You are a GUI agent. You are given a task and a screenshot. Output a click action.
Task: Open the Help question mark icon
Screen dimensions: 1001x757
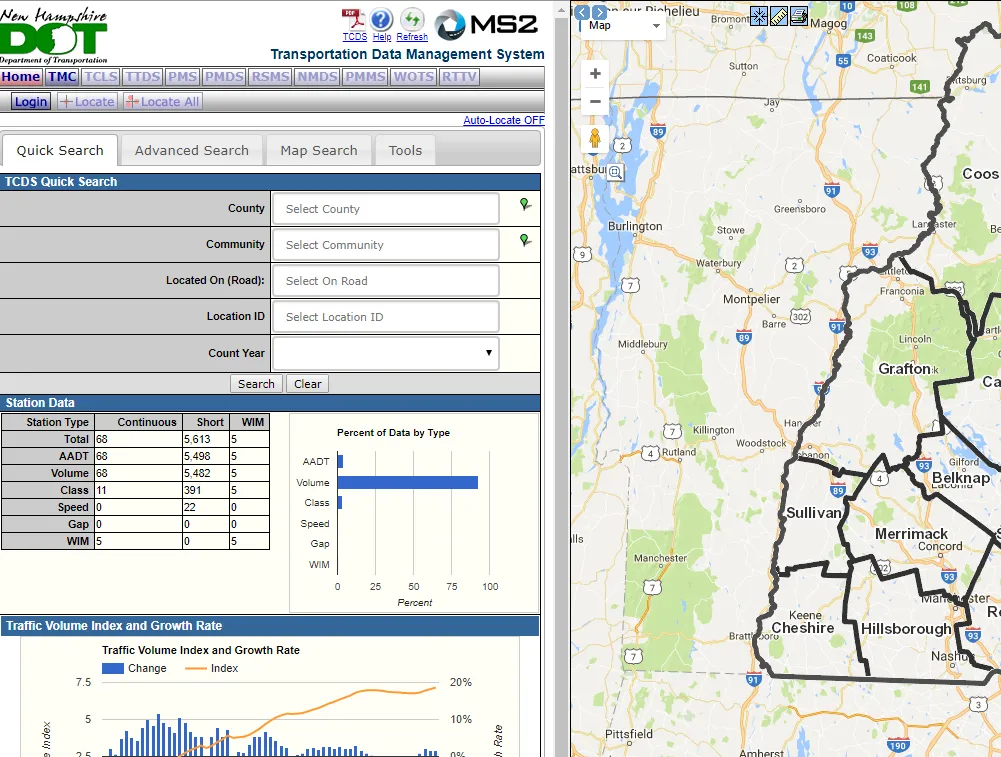[x=381, y=19]
